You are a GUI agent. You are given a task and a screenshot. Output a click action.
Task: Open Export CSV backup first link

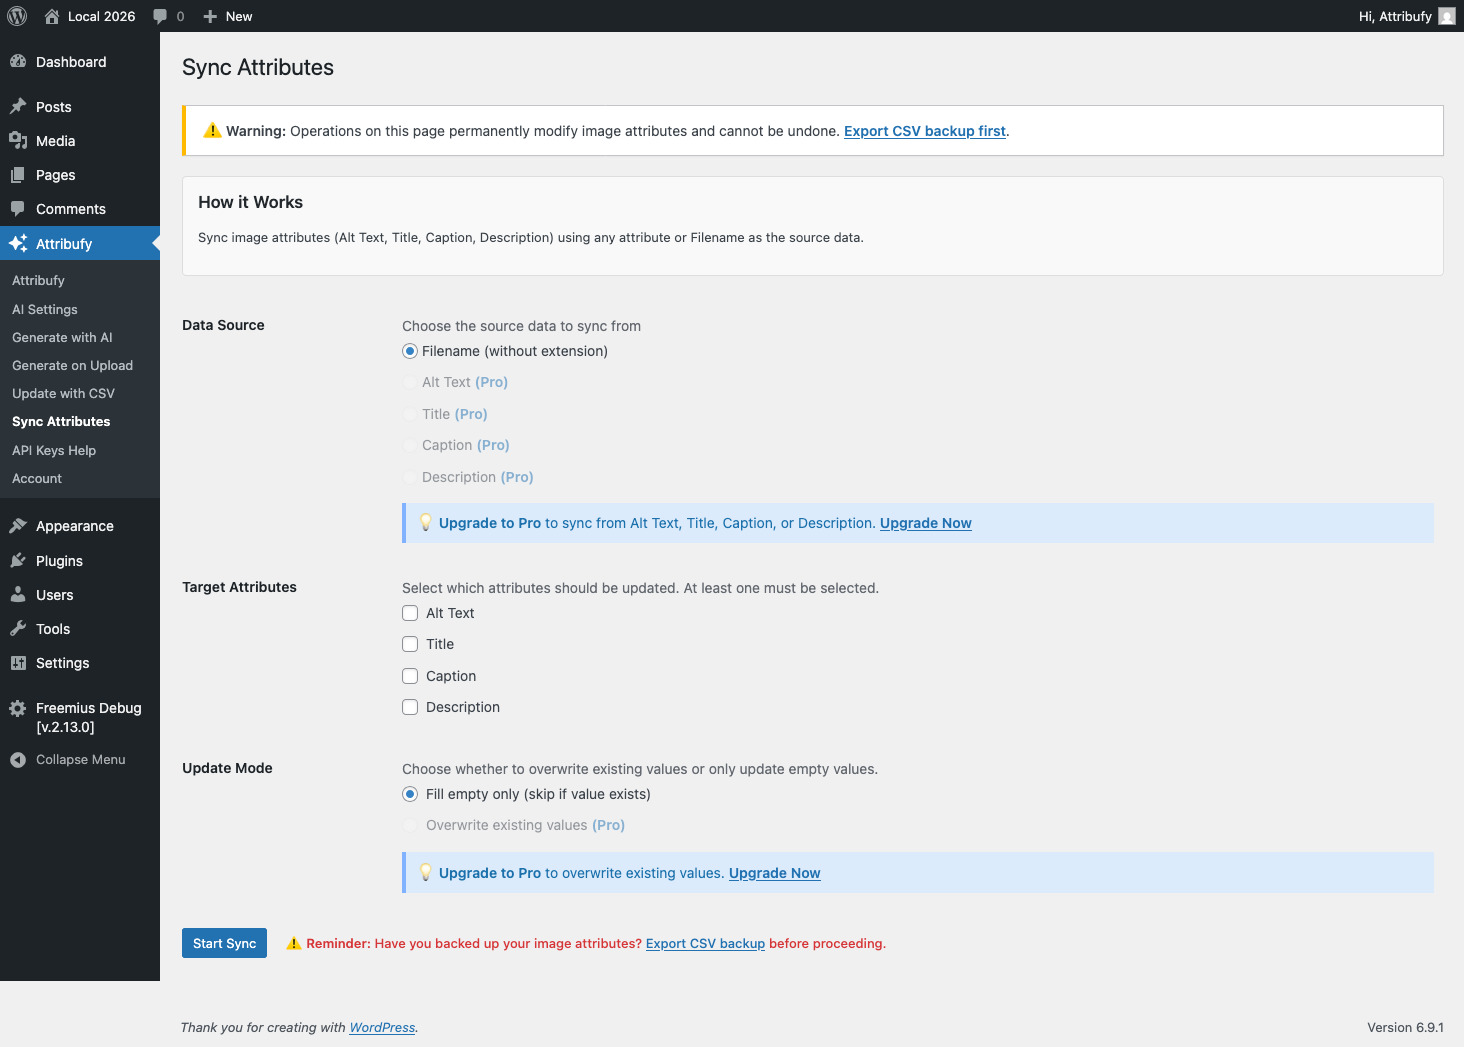(924, 131)
